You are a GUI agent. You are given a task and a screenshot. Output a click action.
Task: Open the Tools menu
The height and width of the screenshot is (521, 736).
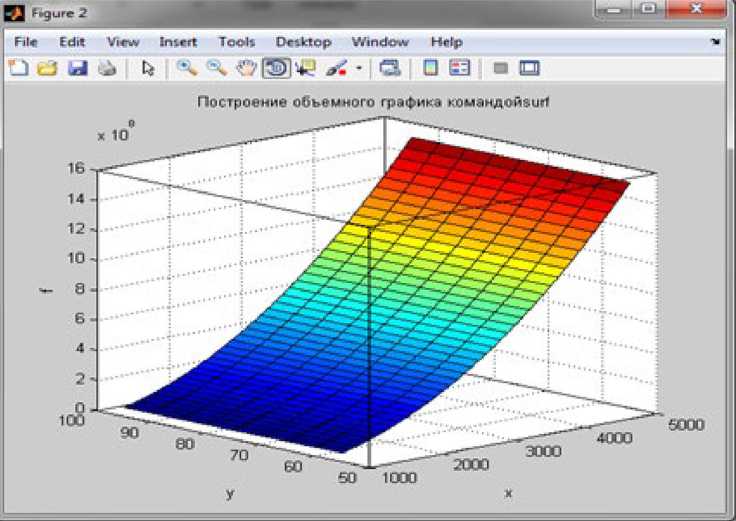[237, 42]
